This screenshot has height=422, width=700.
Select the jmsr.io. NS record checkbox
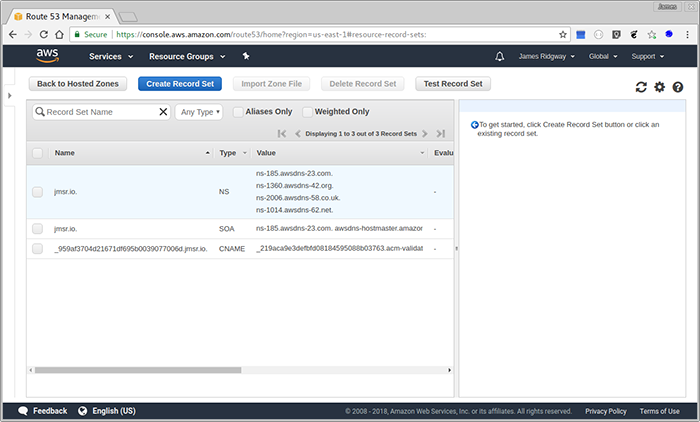(x=38, y=192)
